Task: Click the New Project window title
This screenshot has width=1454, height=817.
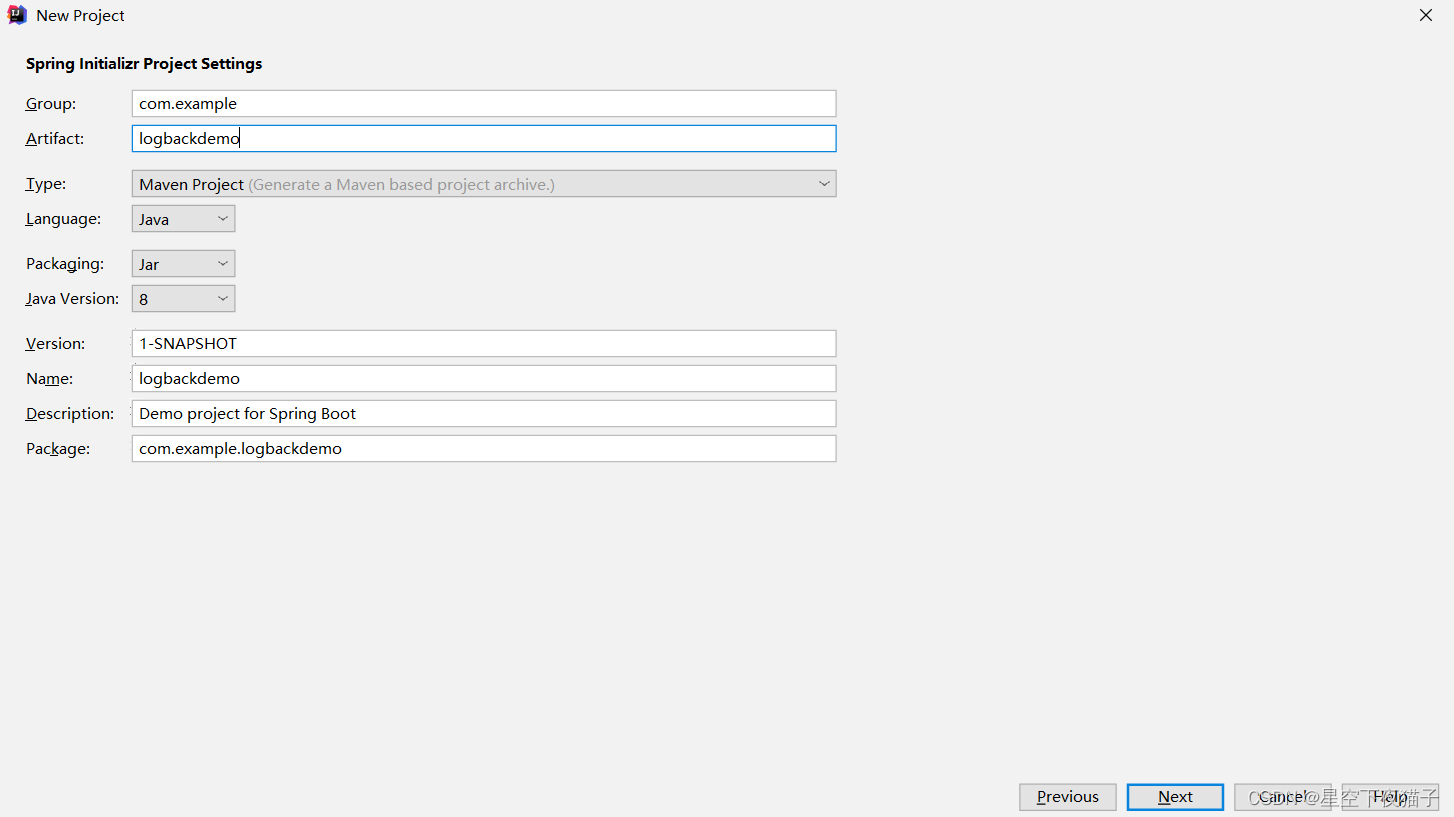Action: tap(81, 16)
